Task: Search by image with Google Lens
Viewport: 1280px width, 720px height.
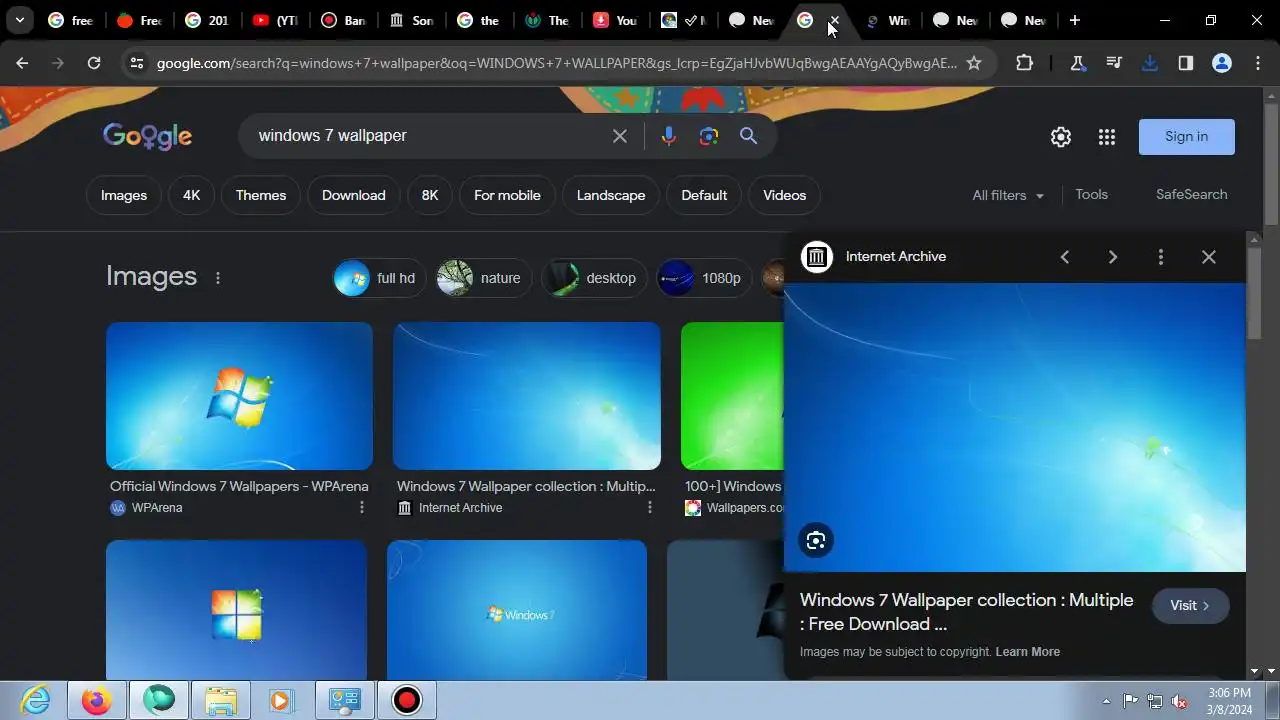Action: coord(709,136)
